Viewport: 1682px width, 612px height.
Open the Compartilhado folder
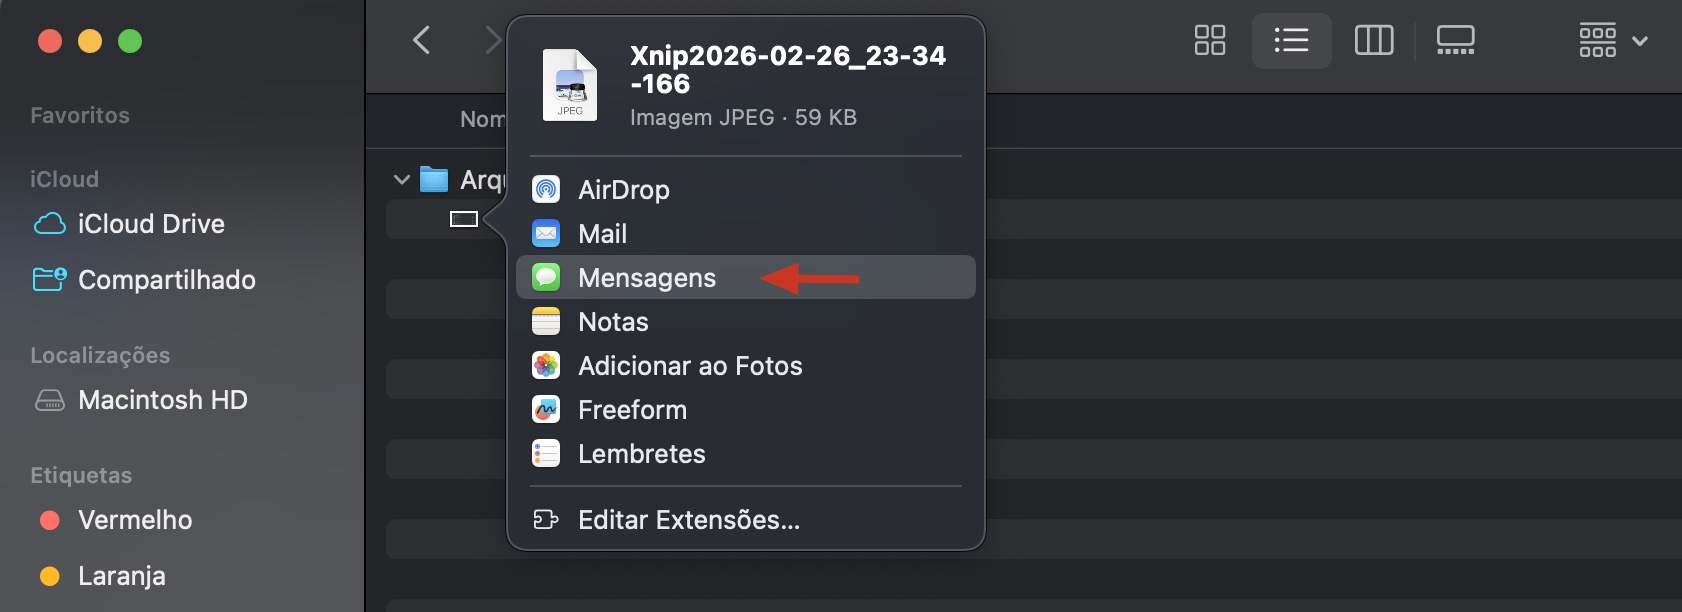[166, 279]
